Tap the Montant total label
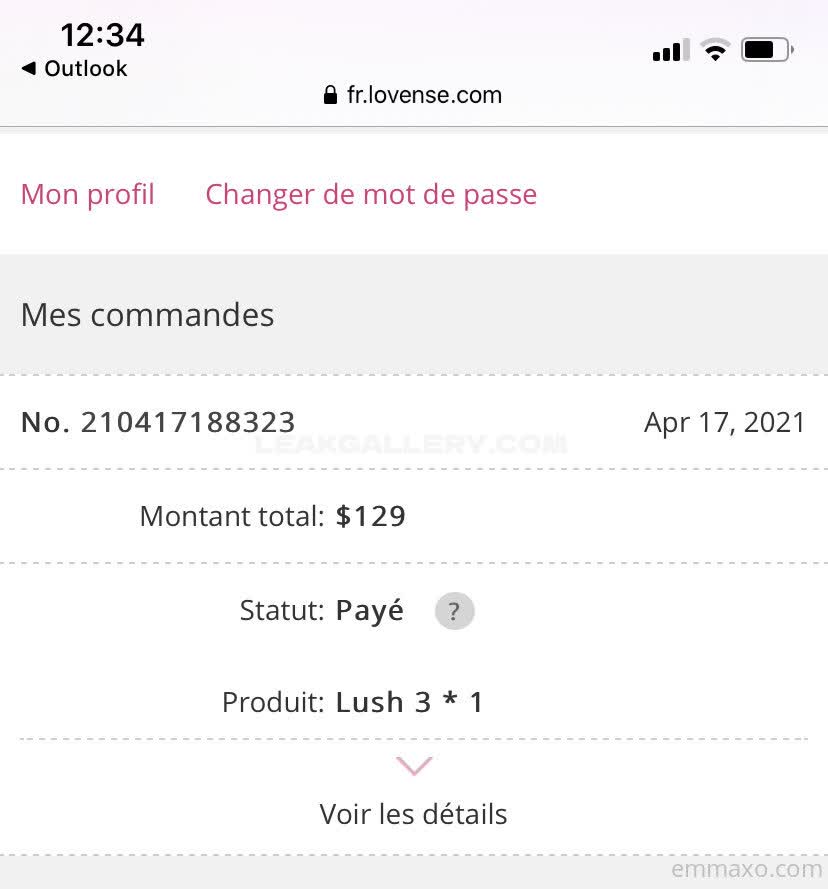Screen dimensions: 828x889 point(232,516)
